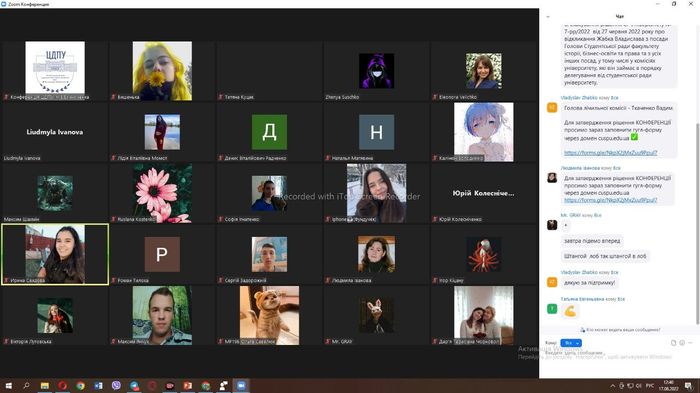Click the system tray volume icon
This screenshot has height=393, width=700.
638,386
